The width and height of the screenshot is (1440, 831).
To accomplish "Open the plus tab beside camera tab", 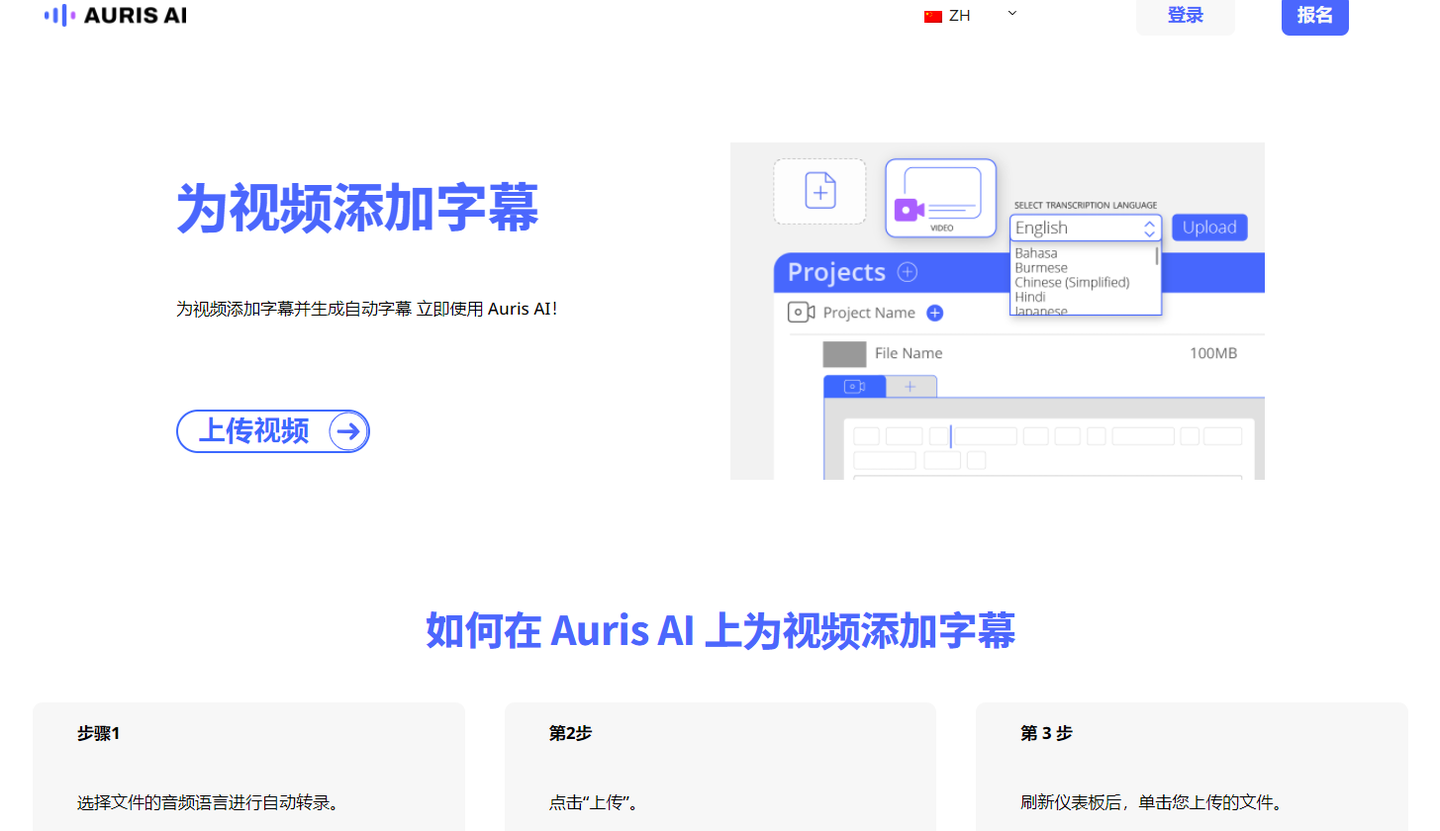I will click(x=910, y=387).
